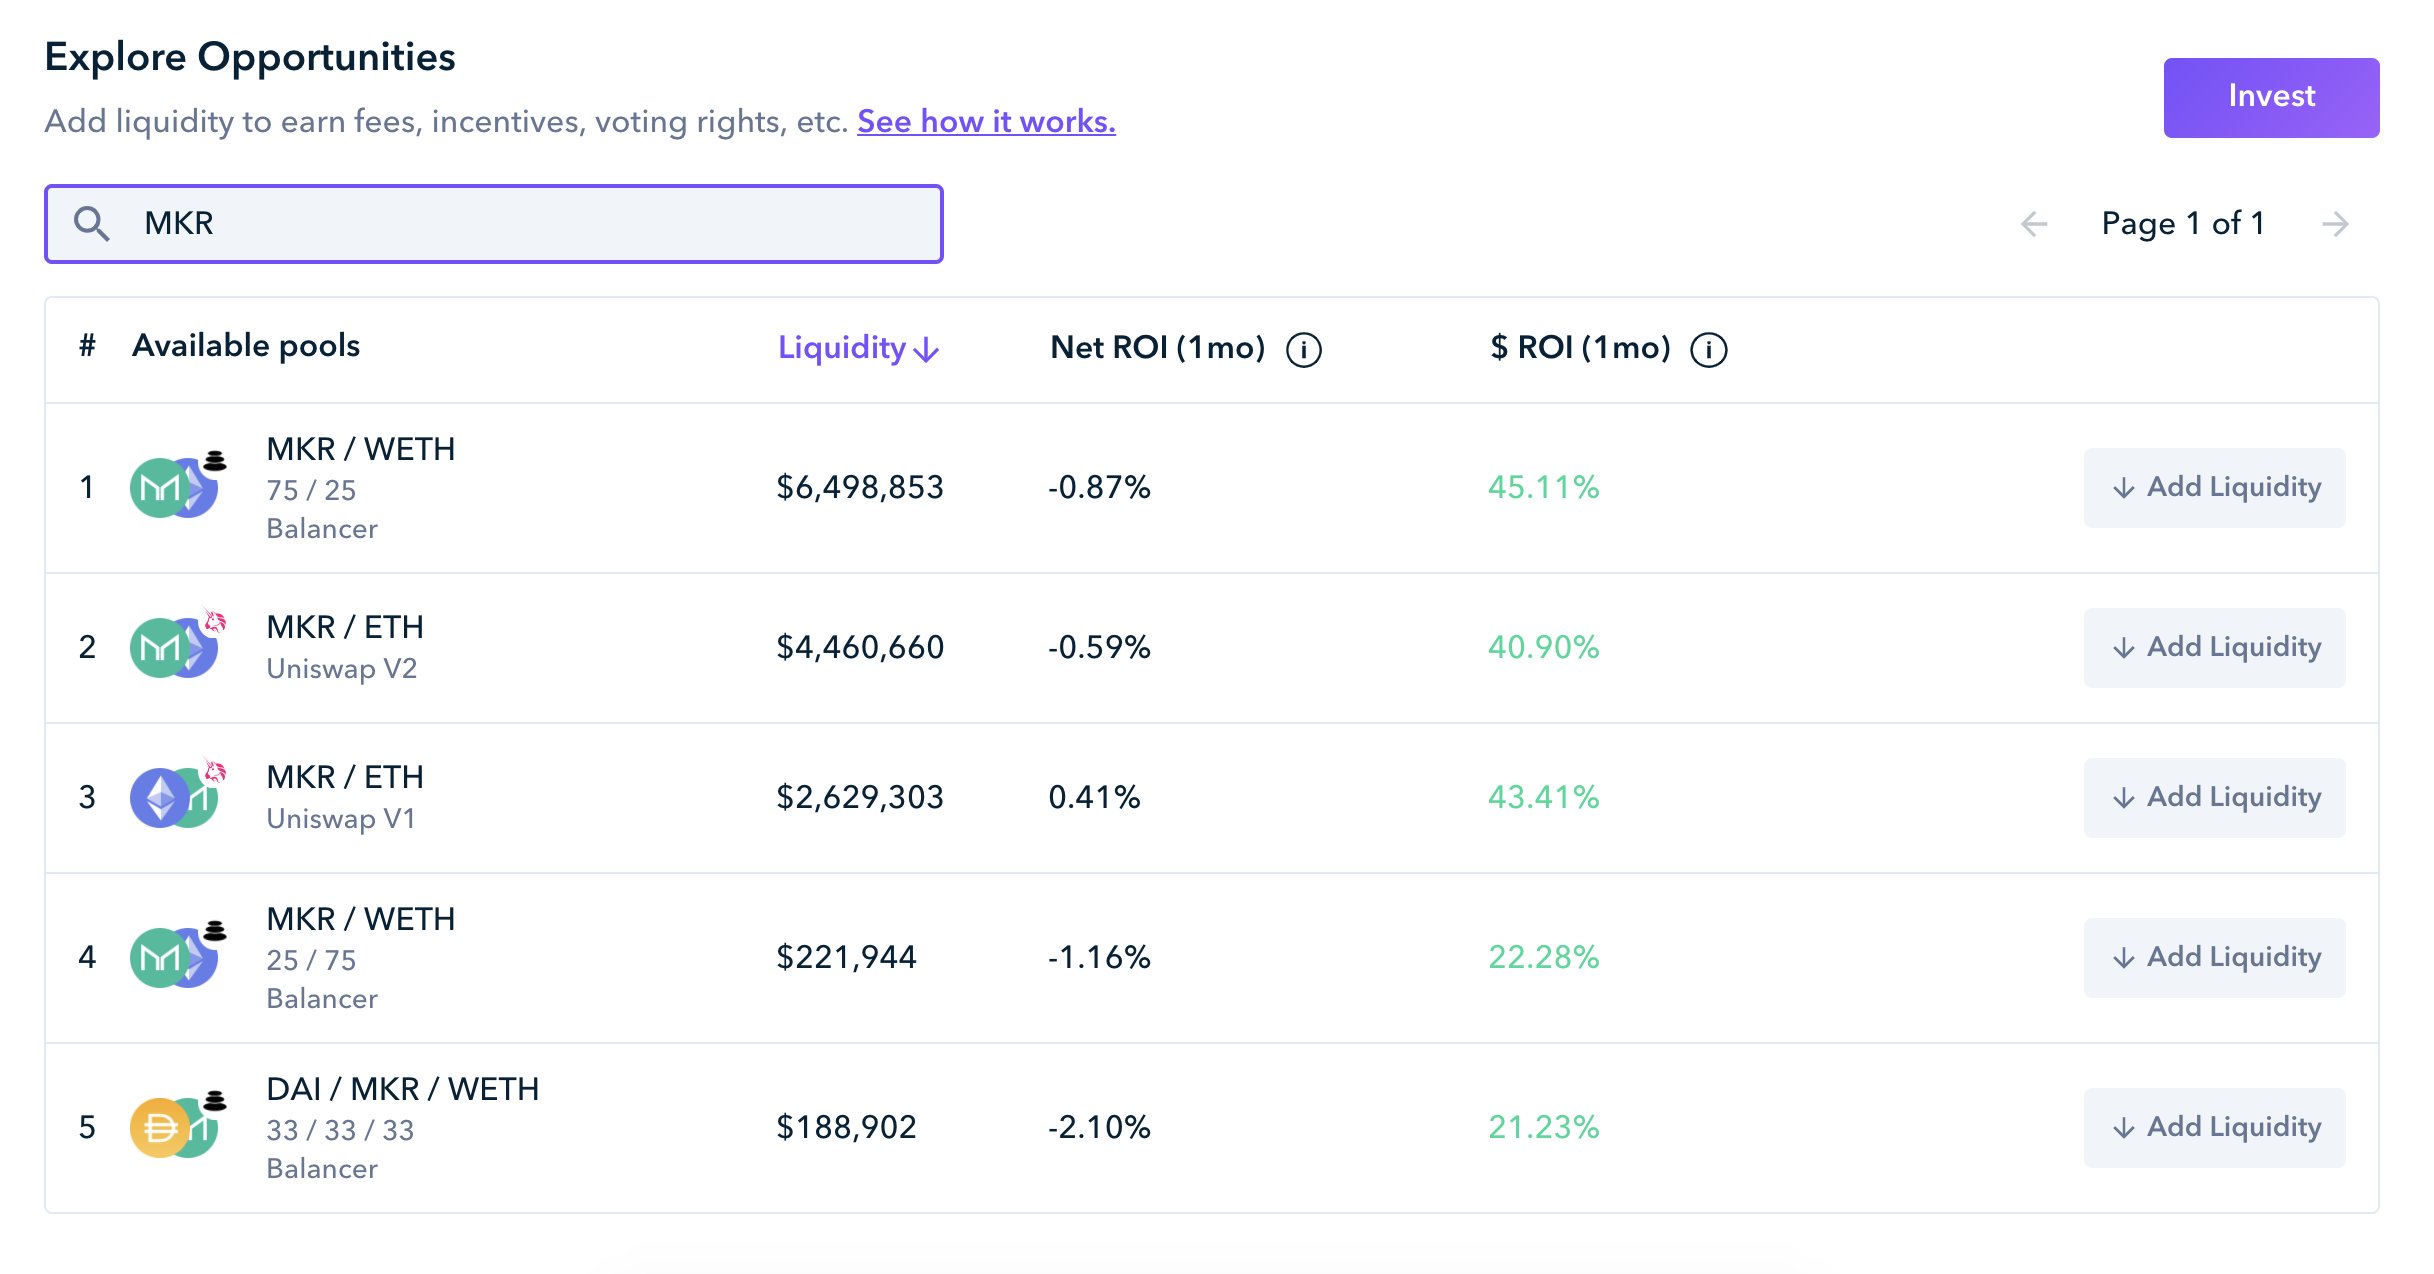Click the Uniswap V1 MKR/ETH token icon
This screenshot has height=1274, width=2434.
pos(178,794)
